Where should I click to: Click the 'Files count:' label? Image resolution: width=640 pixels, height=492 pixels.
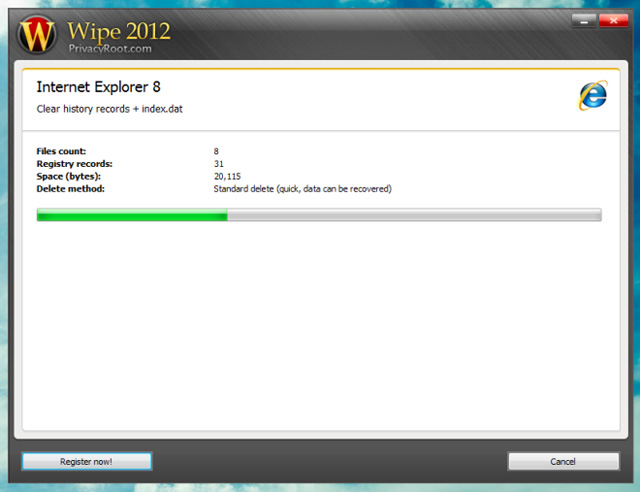pyautogui.click(x=61, y=151)
